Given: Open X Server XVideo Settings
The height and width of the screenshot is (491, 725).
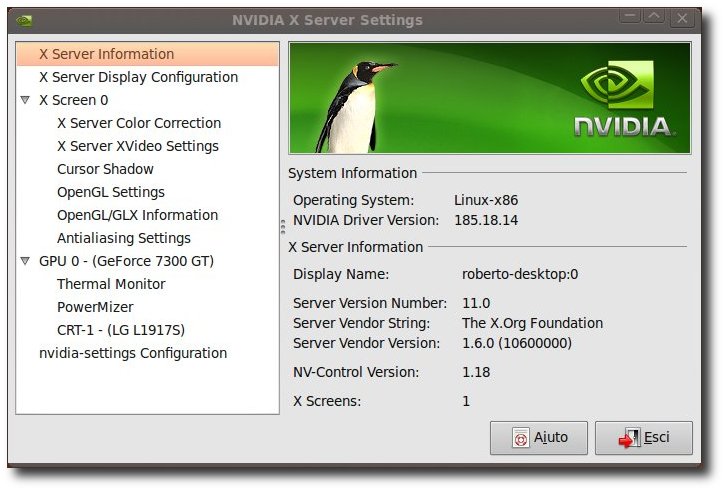Looking at the screenshot, I should 138,146.
